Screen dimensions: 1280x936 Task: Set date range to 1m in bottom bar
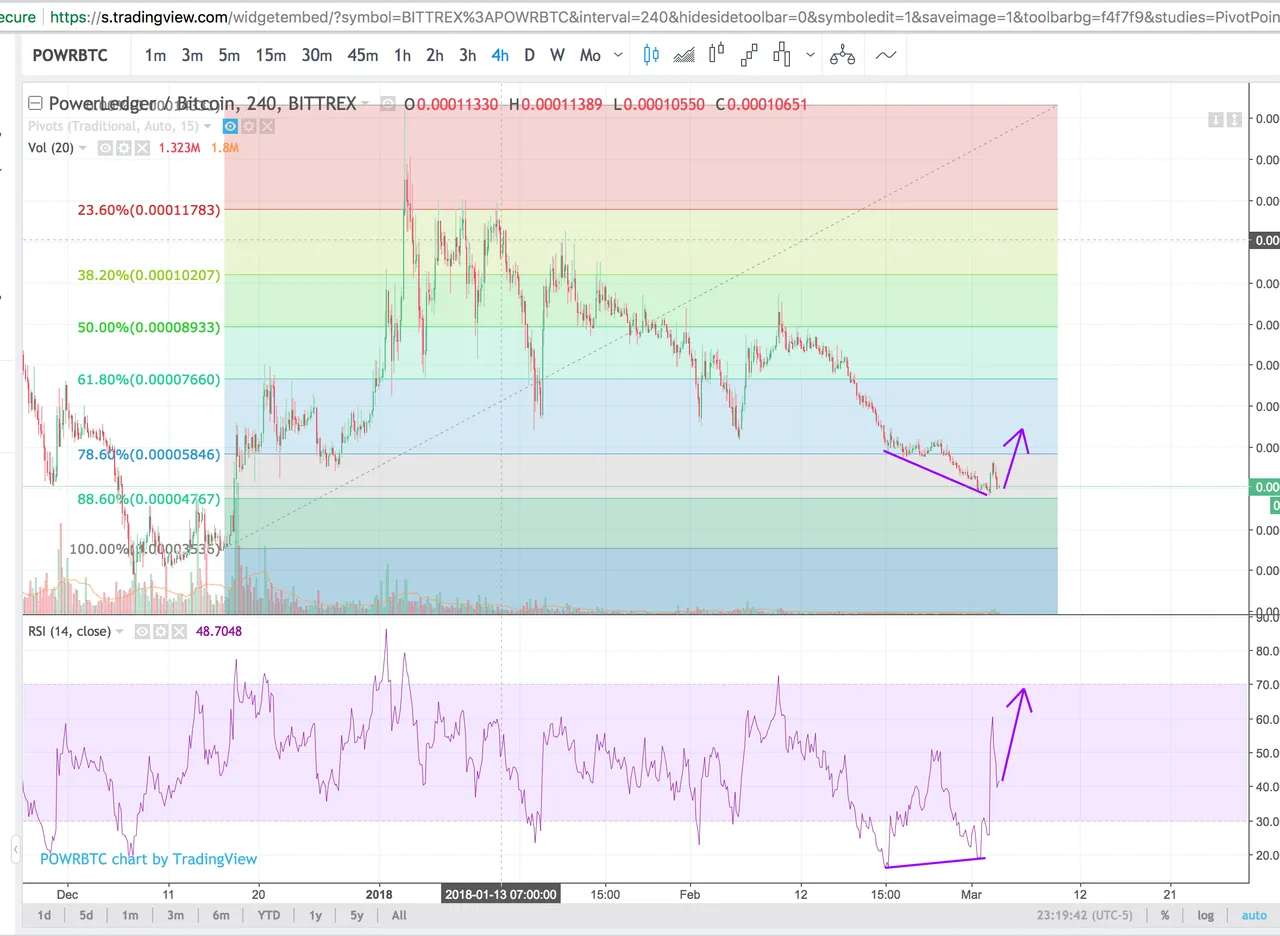130,915
